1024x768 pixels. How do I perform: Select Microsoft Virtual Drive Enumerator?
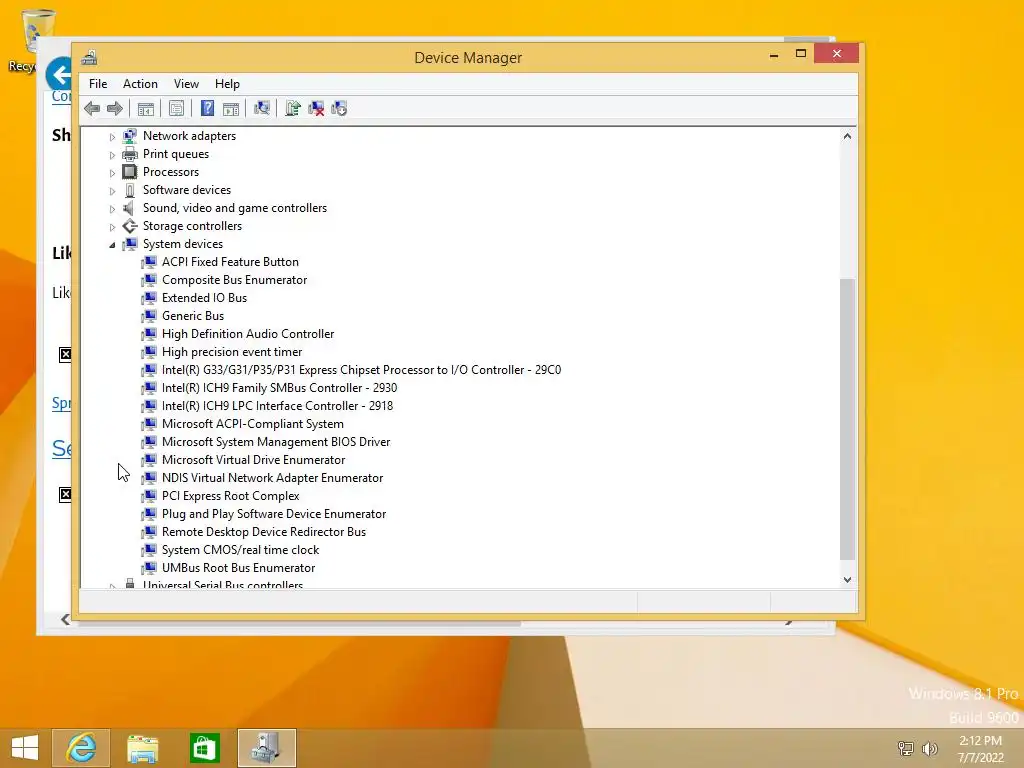[253, 460]
